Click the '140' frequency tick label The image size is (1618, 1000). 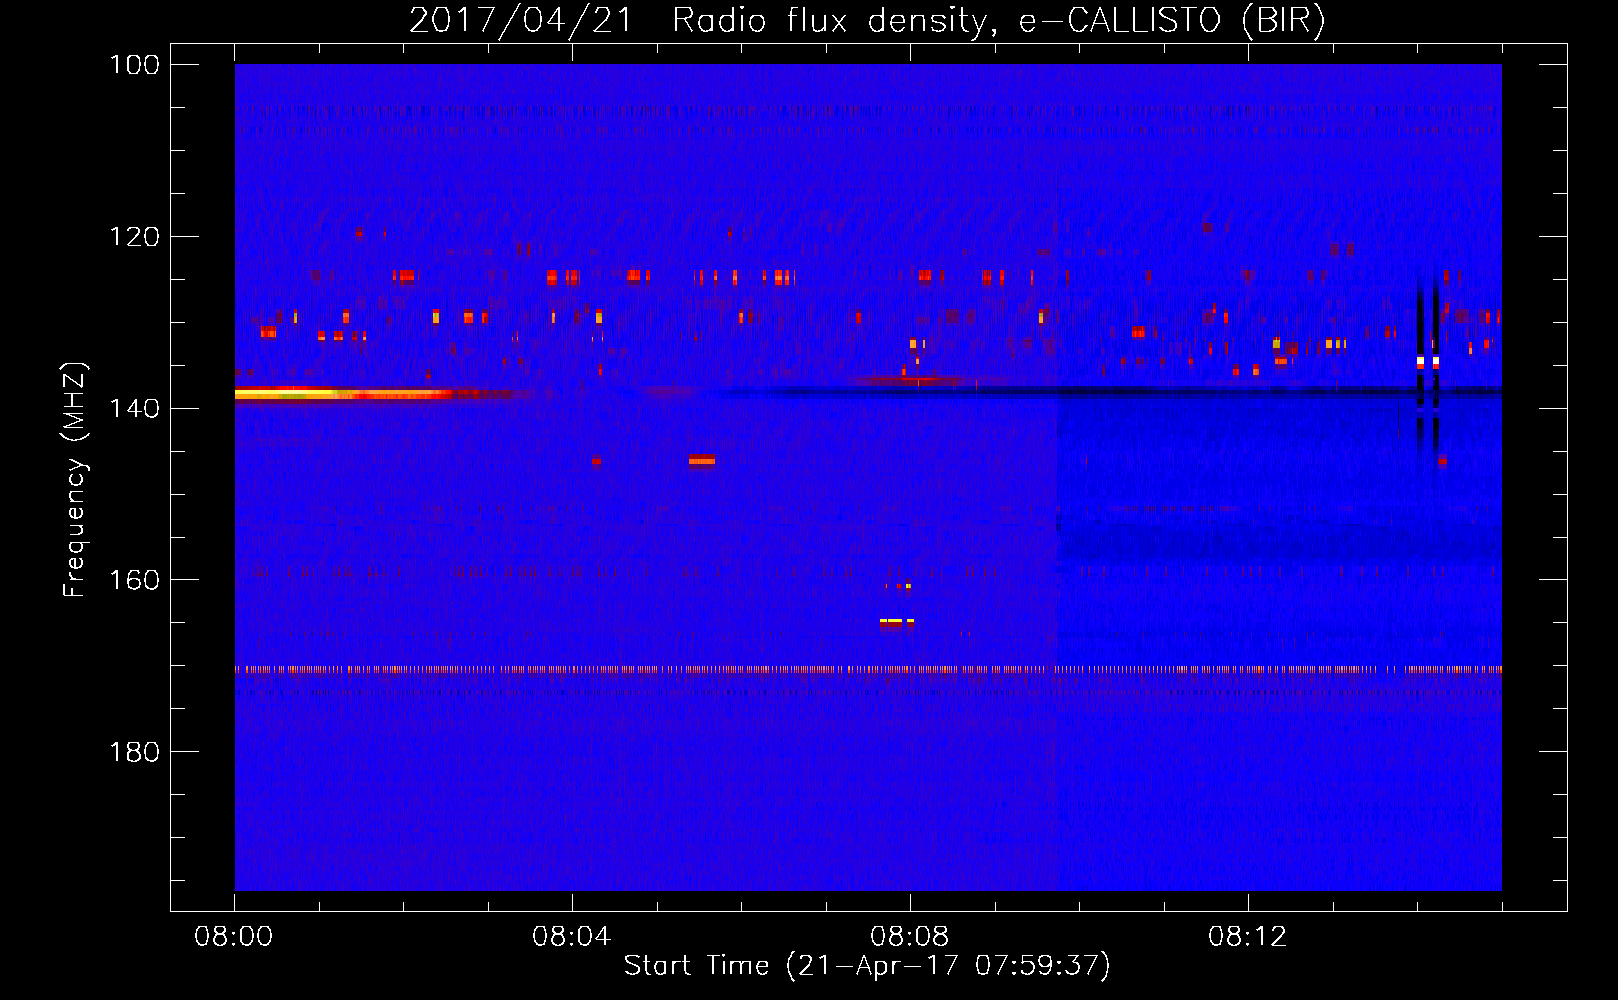[x=135, y=408]
